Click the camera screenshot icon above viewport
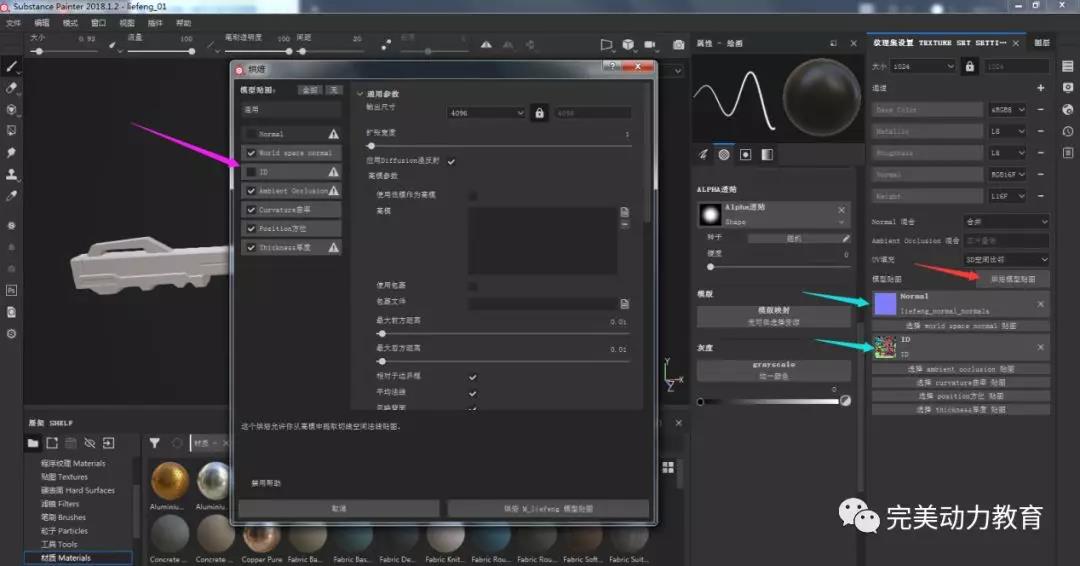The height and width of the screenshot is (566, 1080). 679,45
